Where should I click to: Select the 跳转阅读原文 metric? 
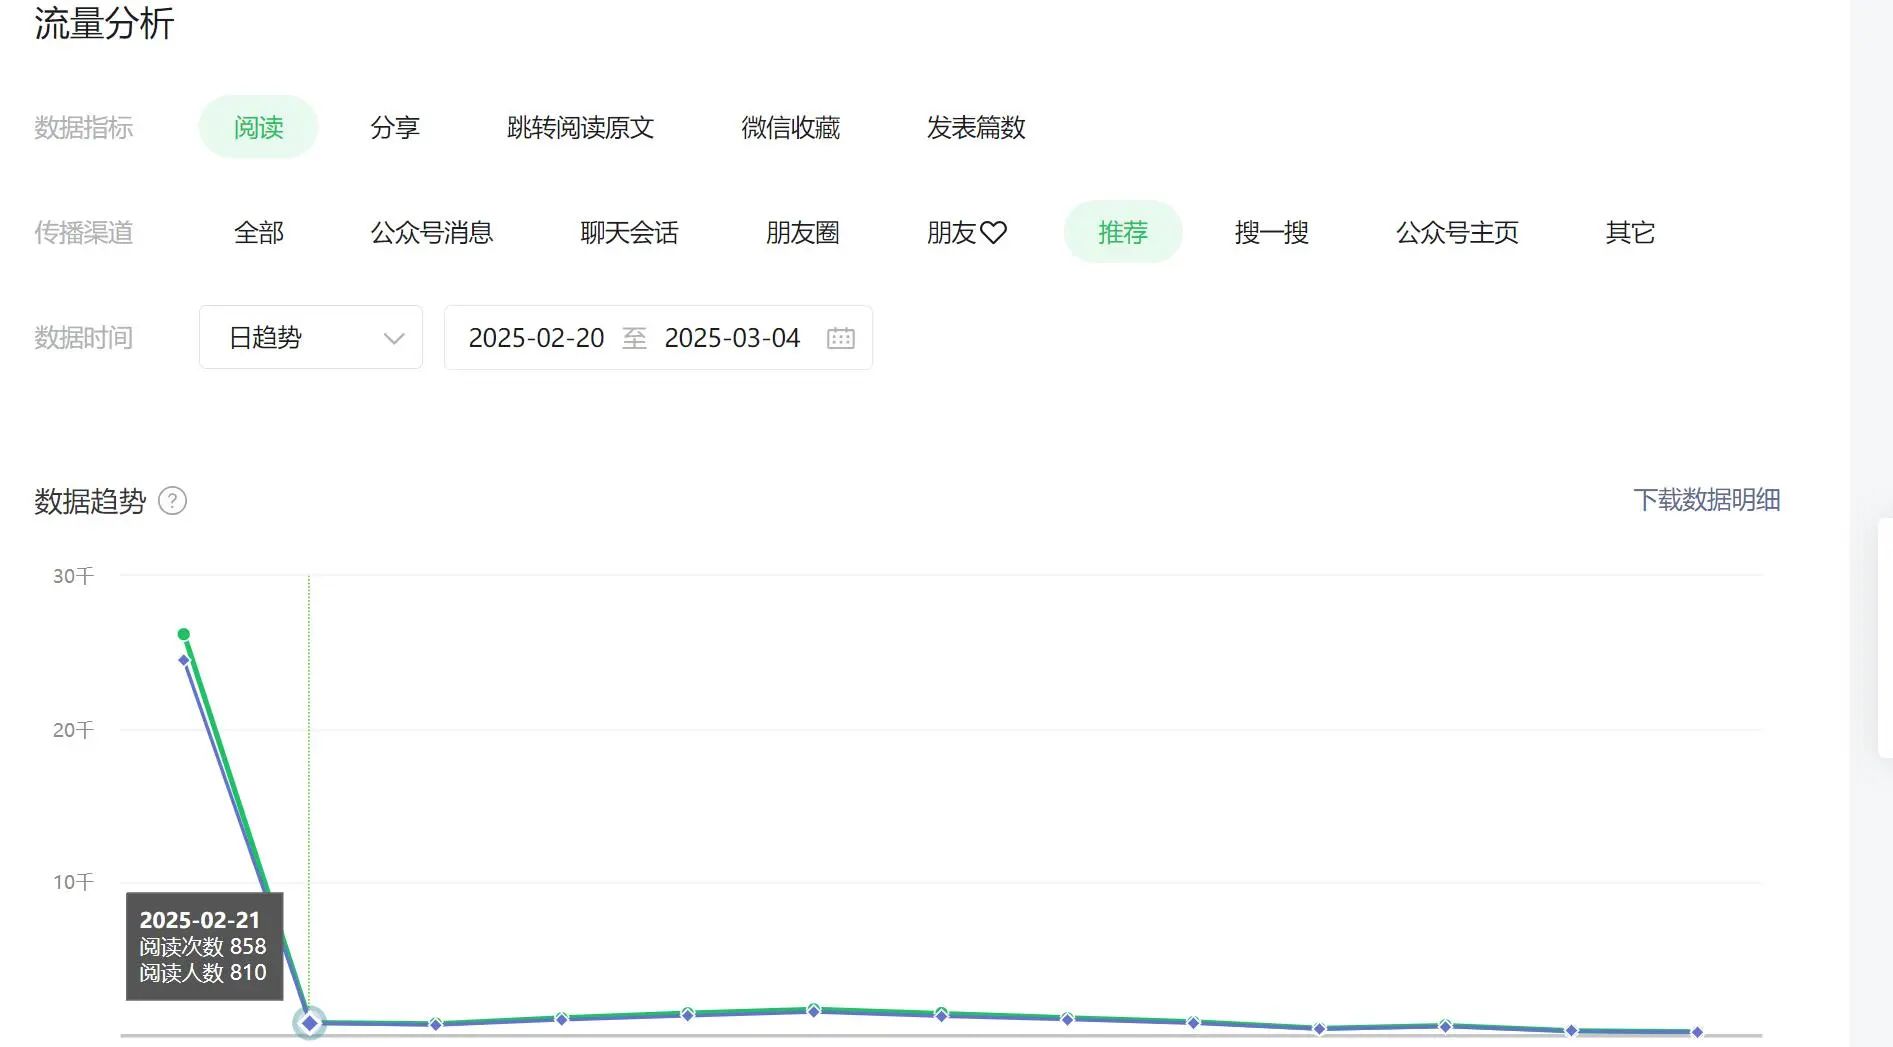click(580, 127)
